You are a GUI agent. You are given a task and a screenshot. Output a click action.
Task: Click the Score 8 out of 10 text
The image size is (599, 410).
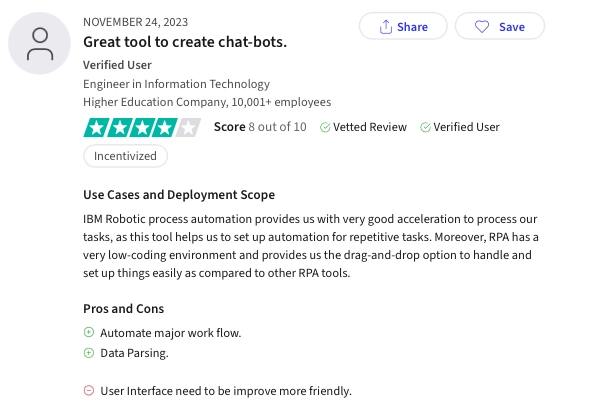tap(260, 127)
